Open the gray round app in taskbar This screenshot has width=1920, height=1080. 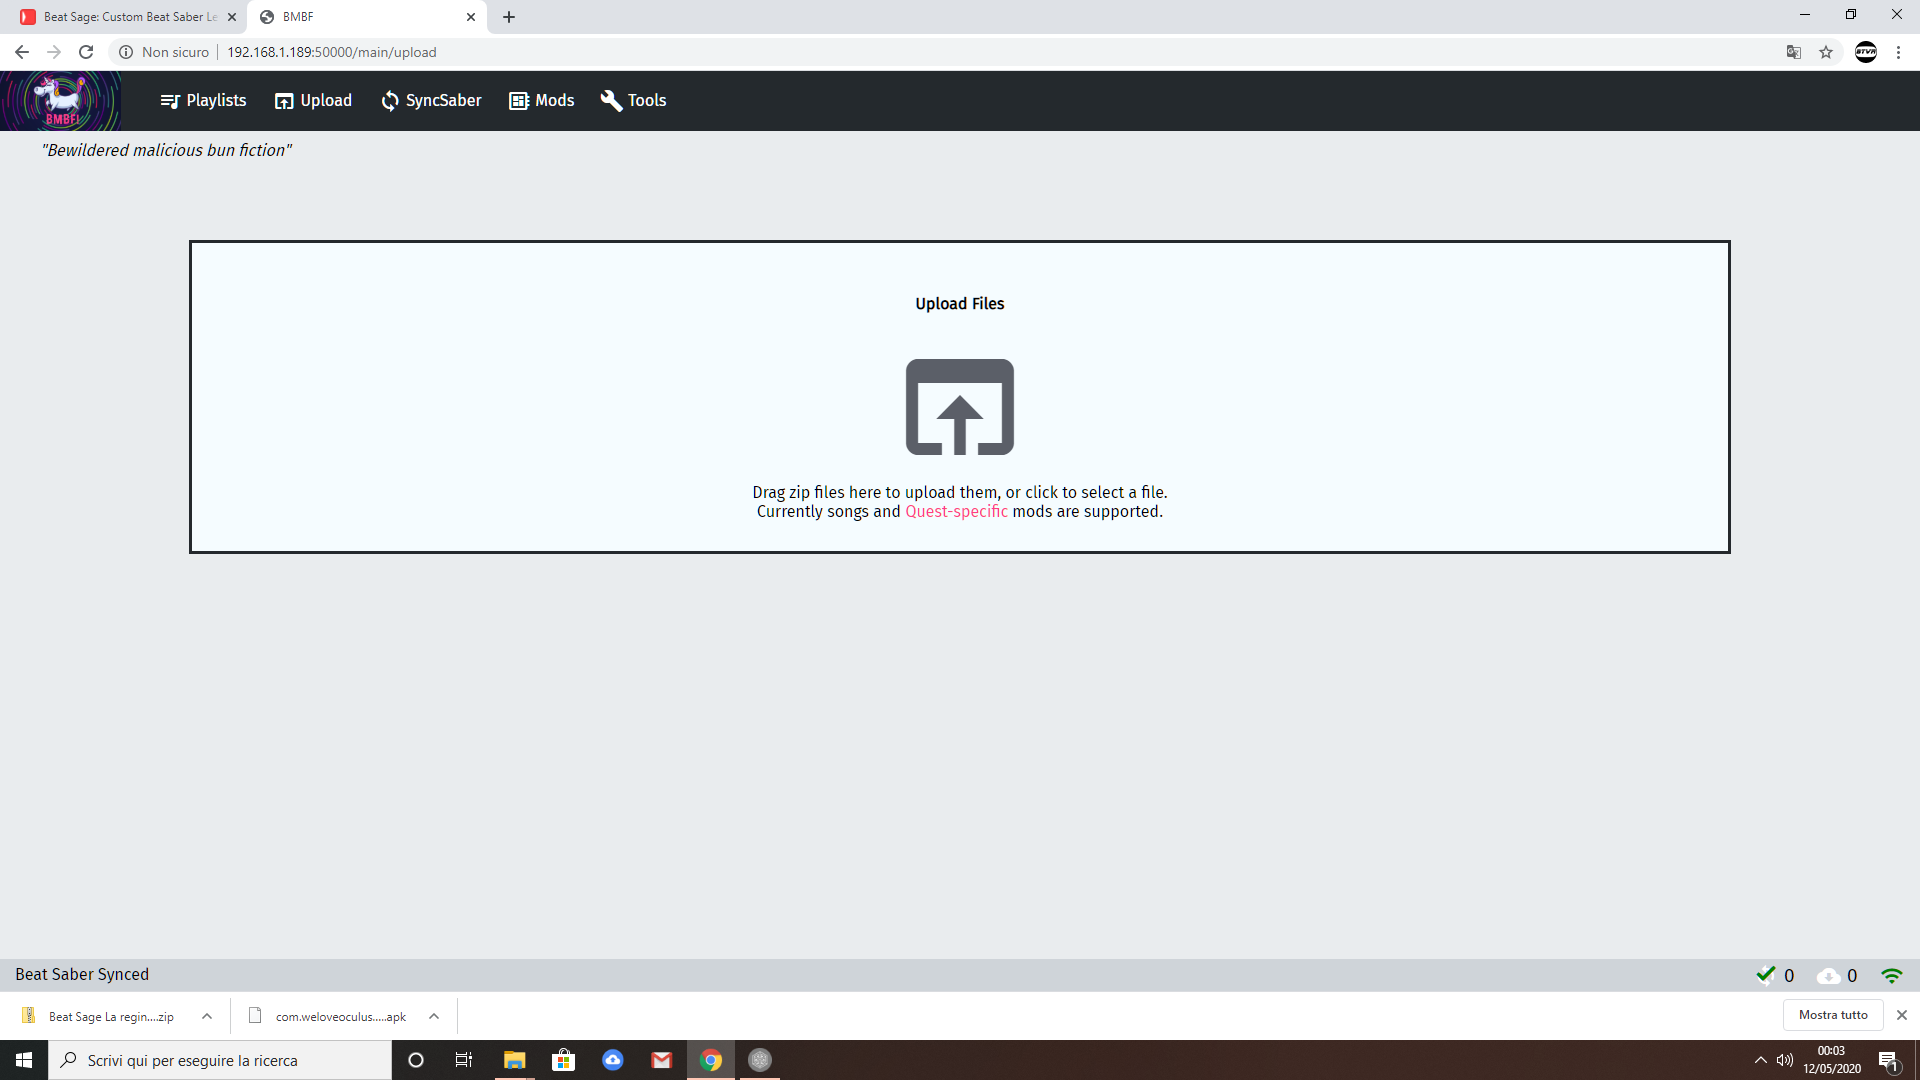[x=760, y=1060]
